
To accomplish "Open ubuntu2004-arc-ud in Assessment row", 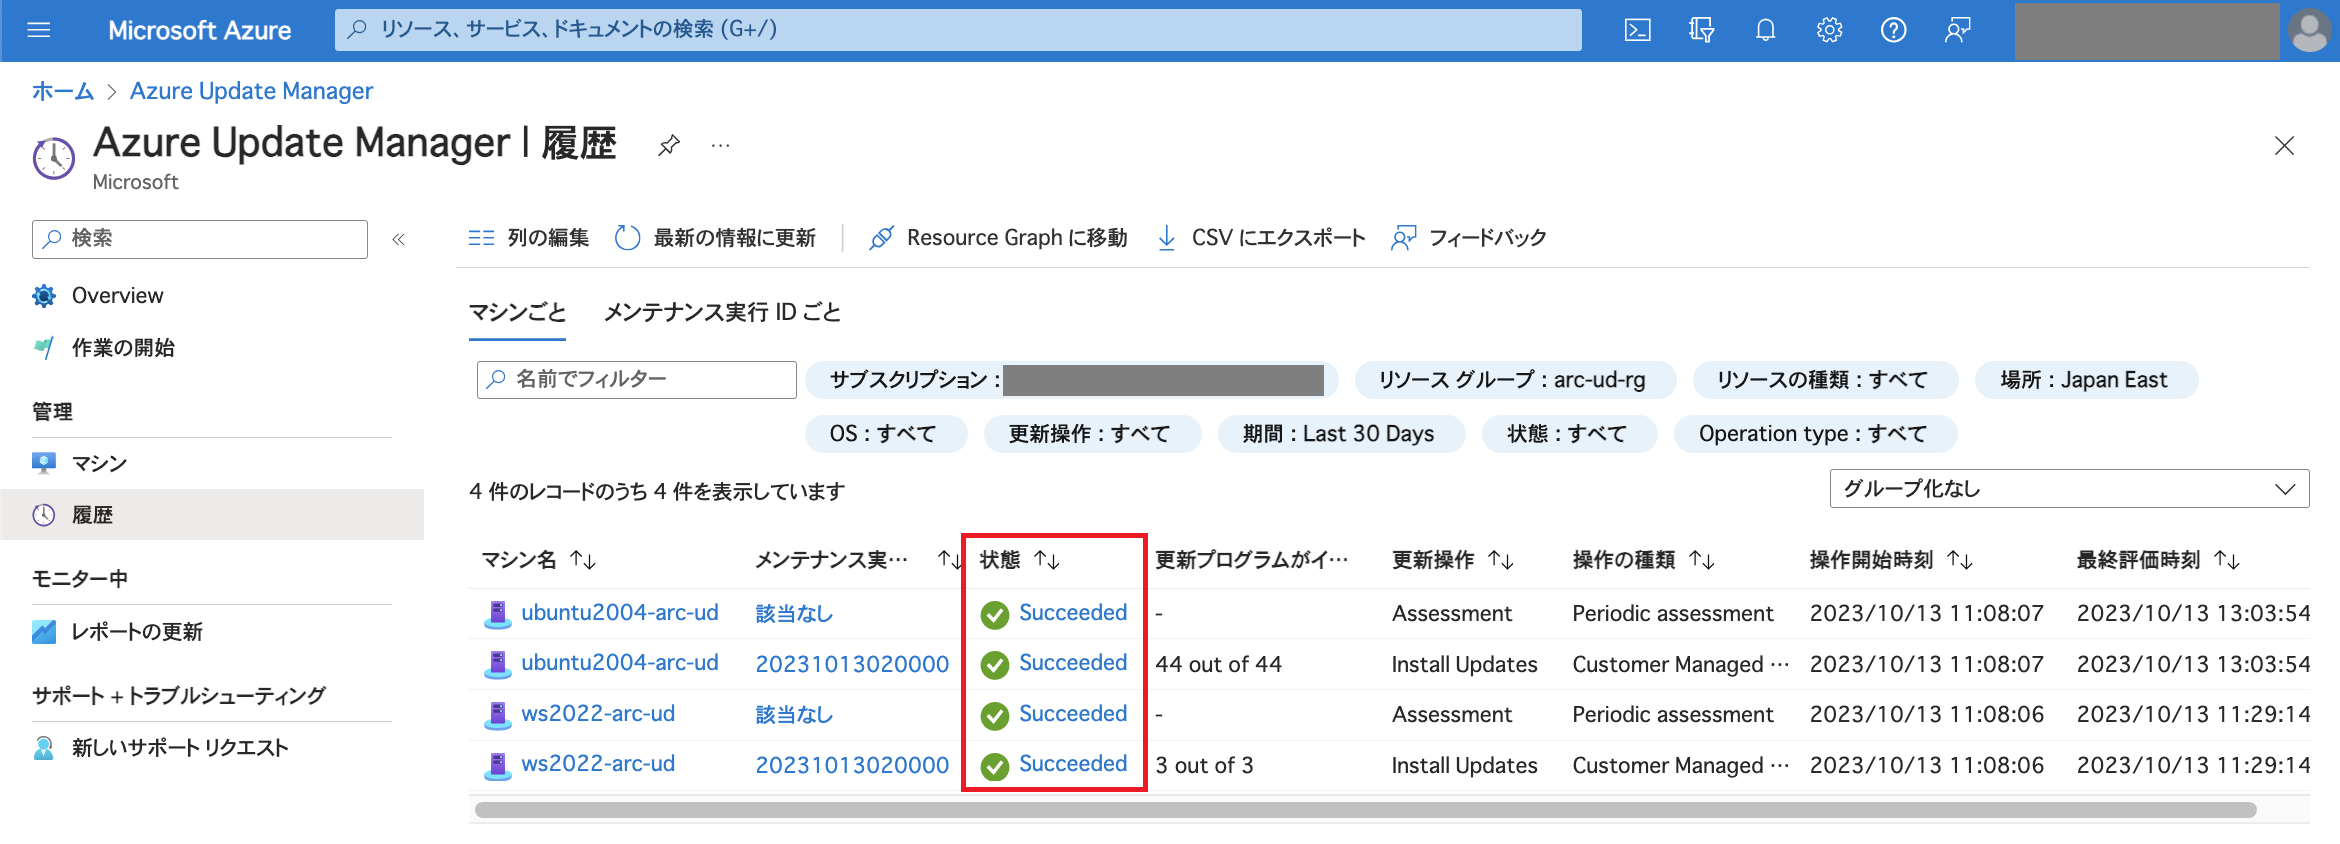I will tap(619, 613).
